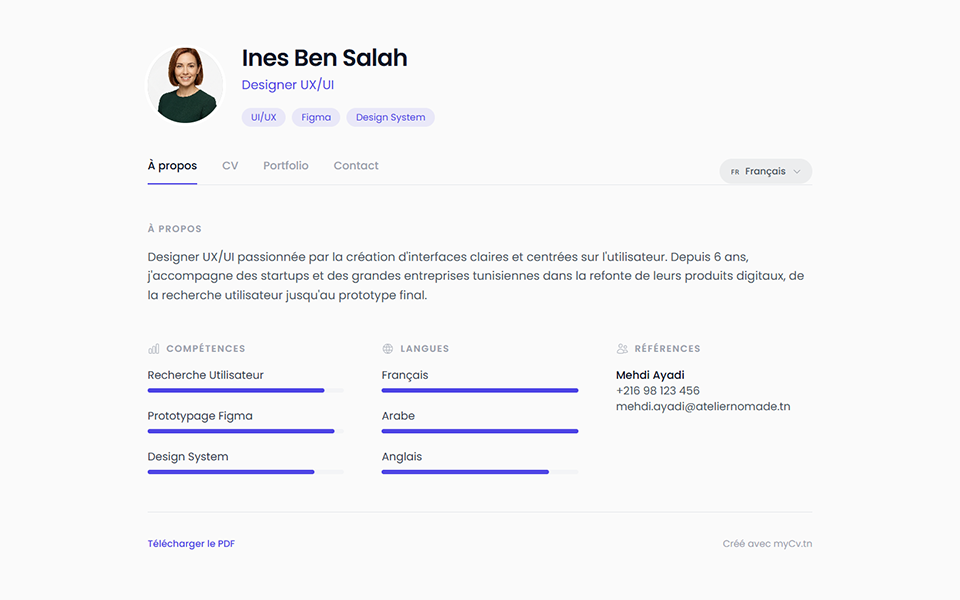Click the language selector chevron arrow
The width and height of the screenshot is (960, 600).
(797, 171)
